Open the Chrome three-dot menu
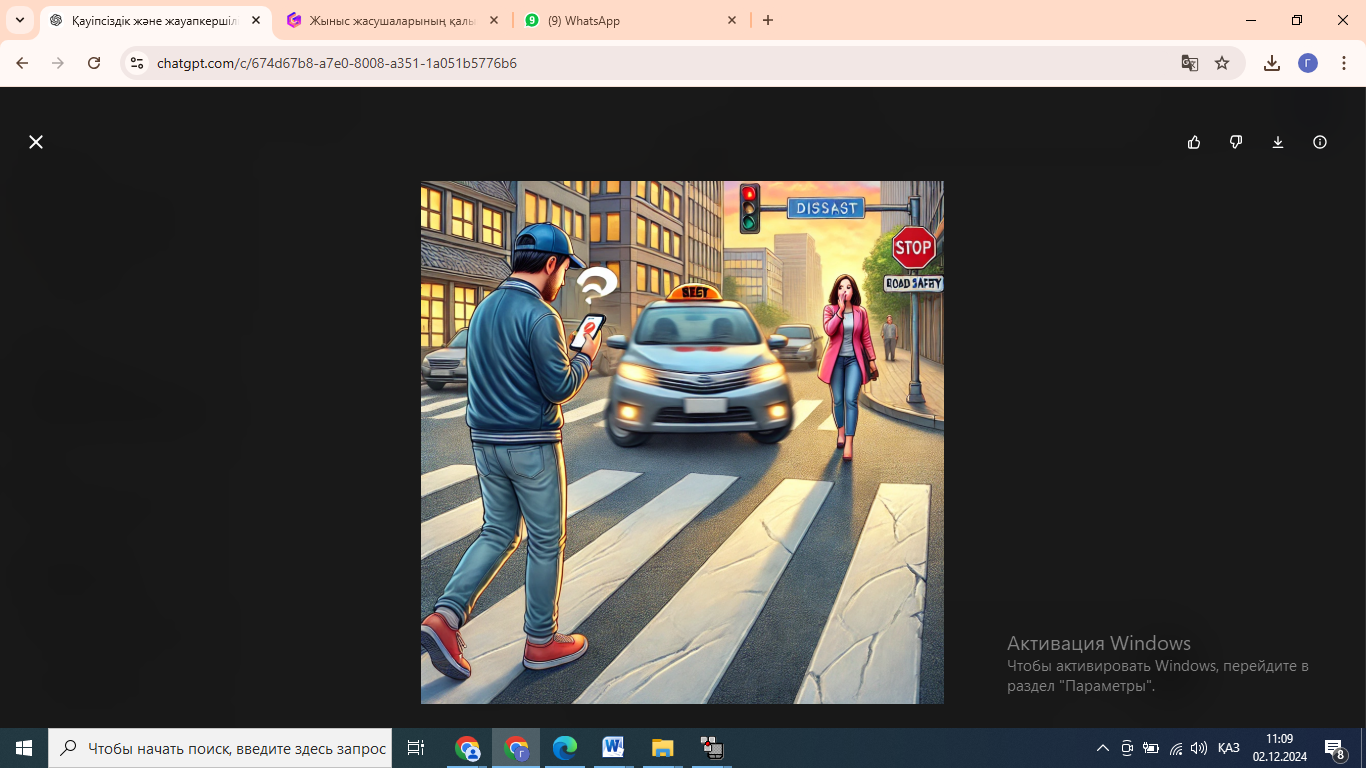This screenshot has height=768, width=1366. coord(1342,63)
